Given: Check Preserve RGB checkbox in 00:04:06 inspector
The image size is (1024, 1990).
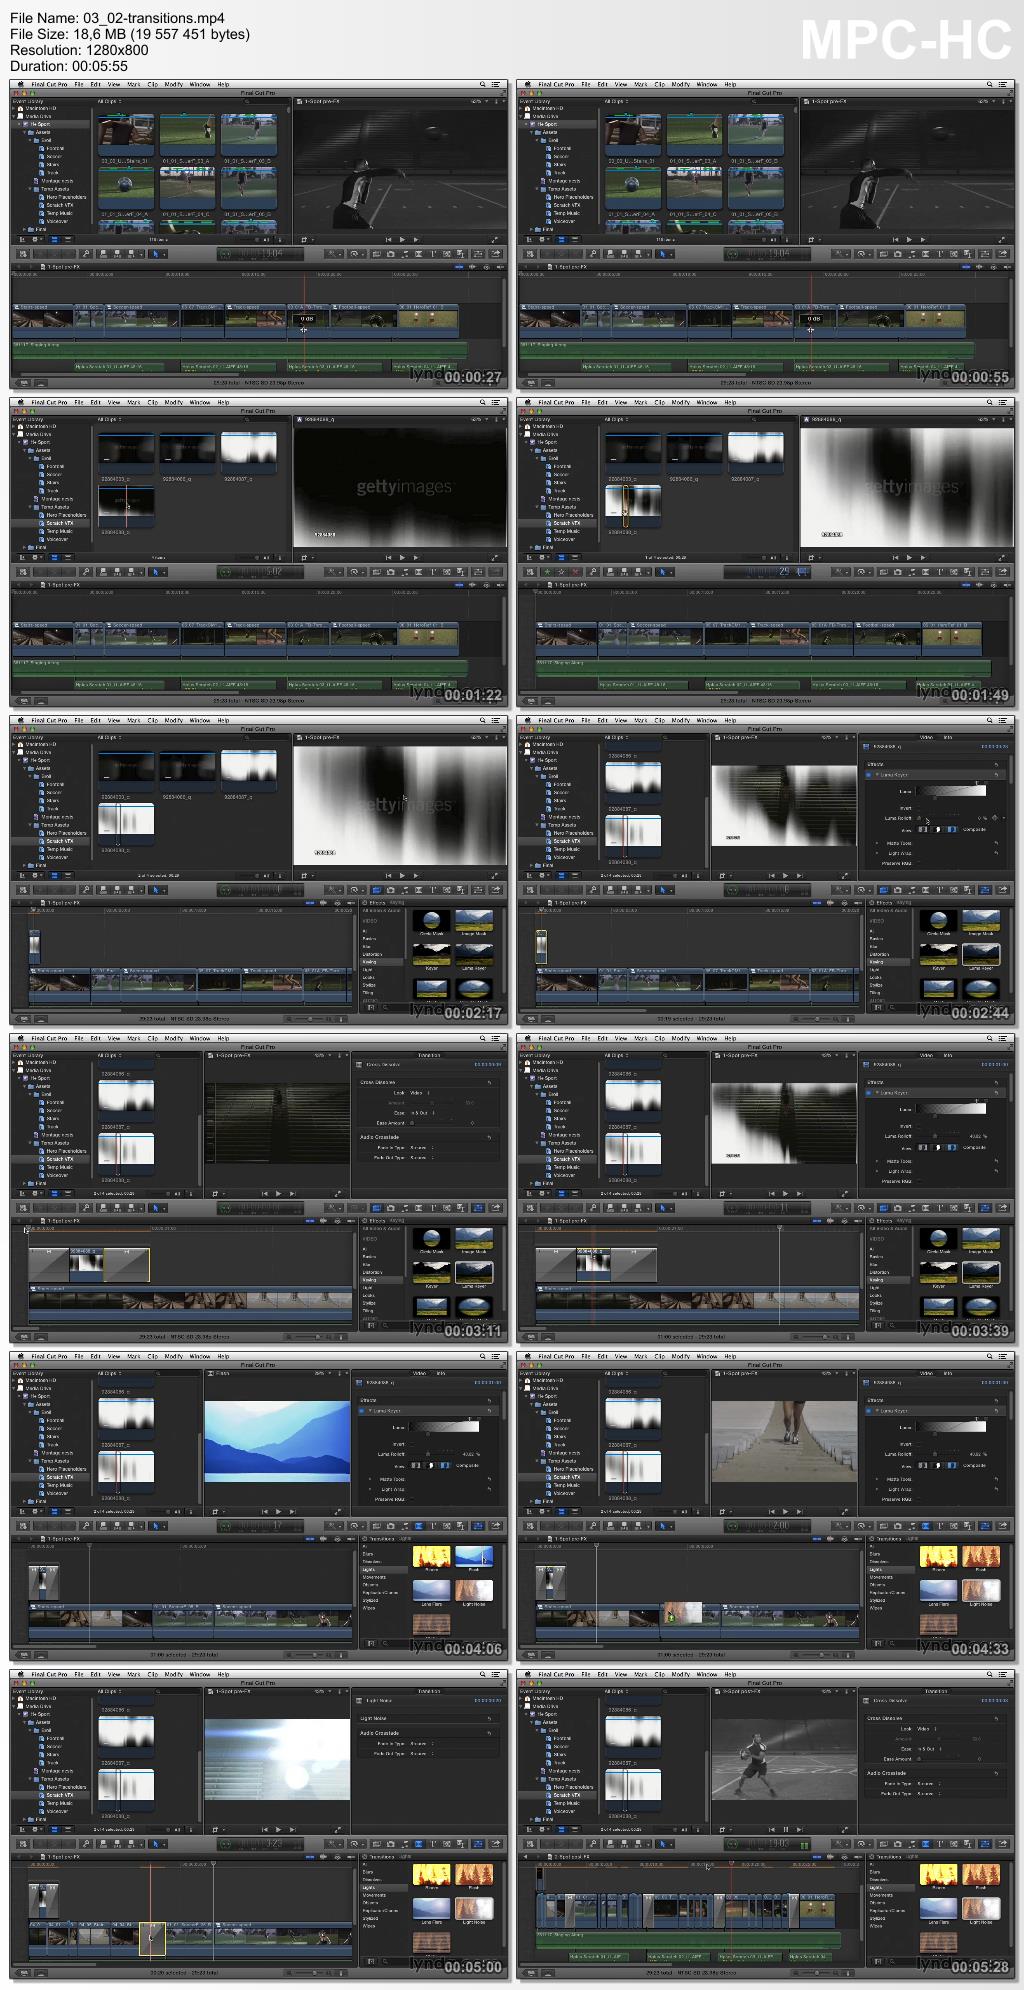Looking at the screenshot, I should [412, 1499].
